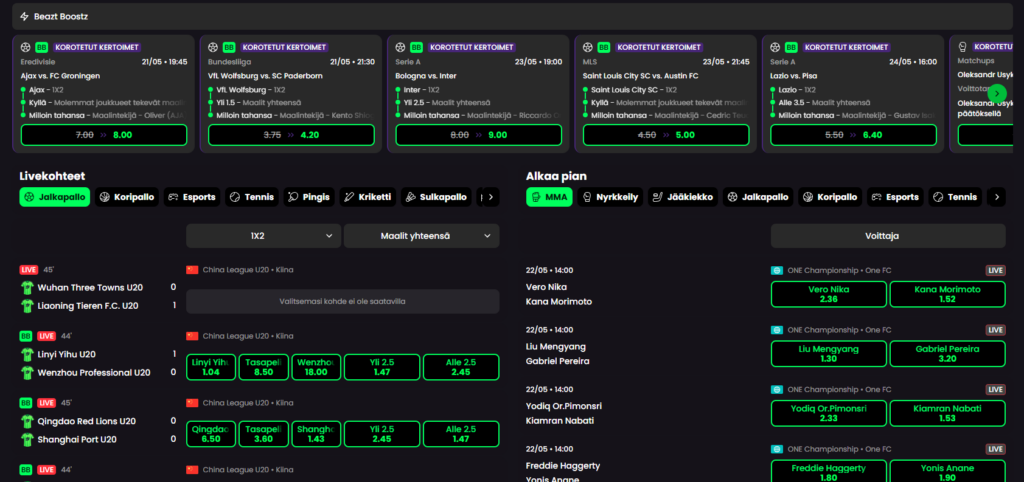Click Shanghai Port U20 jersey icon
The width and height of the screenshot is (1024, 482).
27,440
